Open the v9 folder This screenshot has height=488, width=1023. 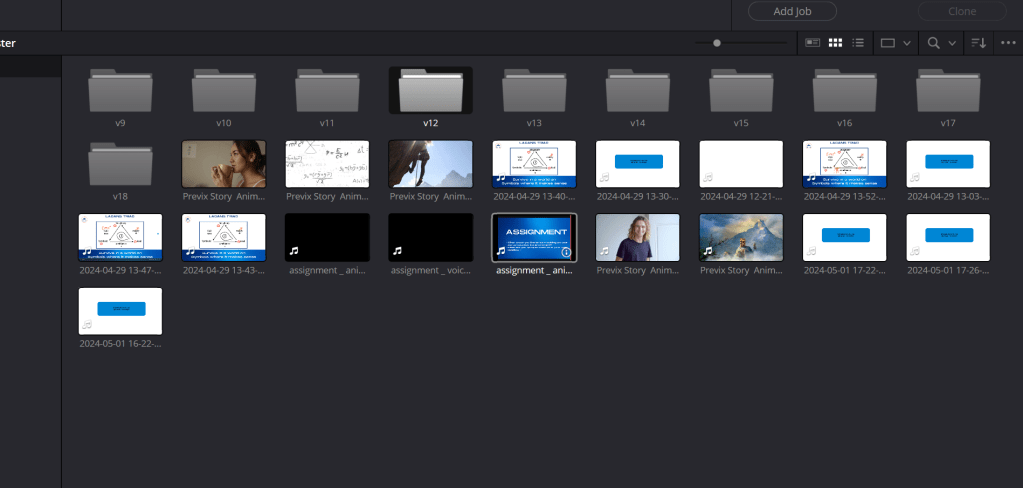120,91
